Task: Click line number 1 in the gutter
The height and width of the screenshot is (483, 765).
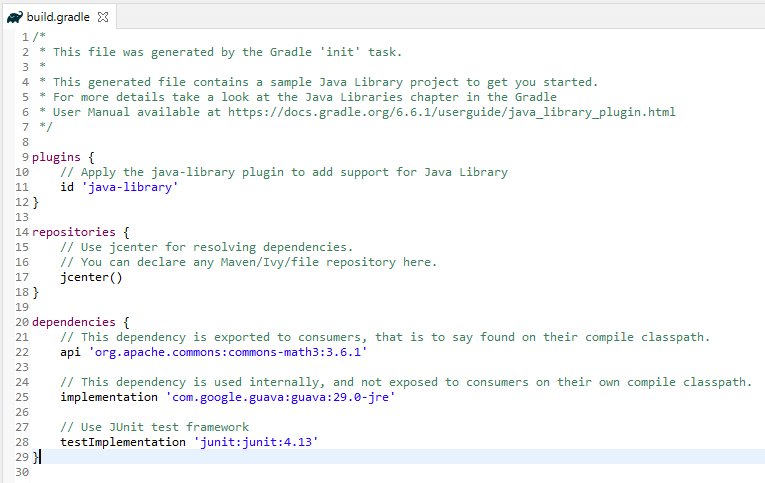Action: 23,37
